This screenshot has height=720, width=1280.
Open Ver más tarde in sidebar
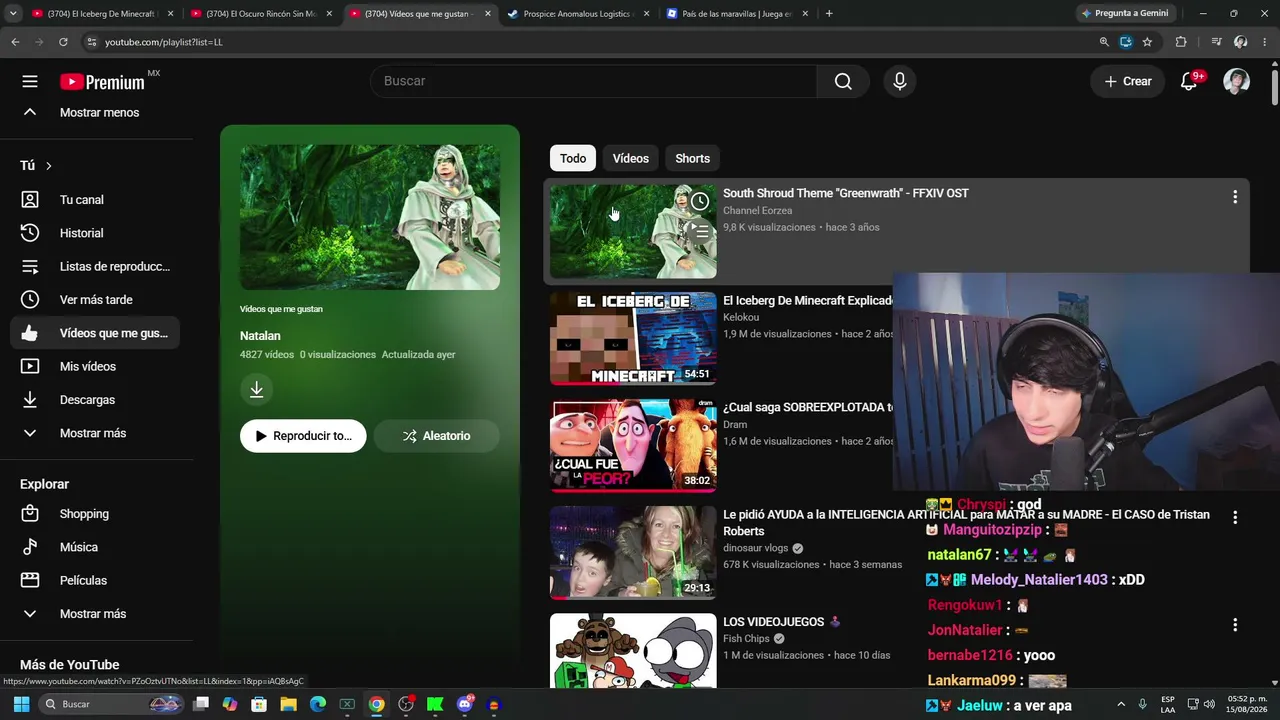[x=95, y=300]
